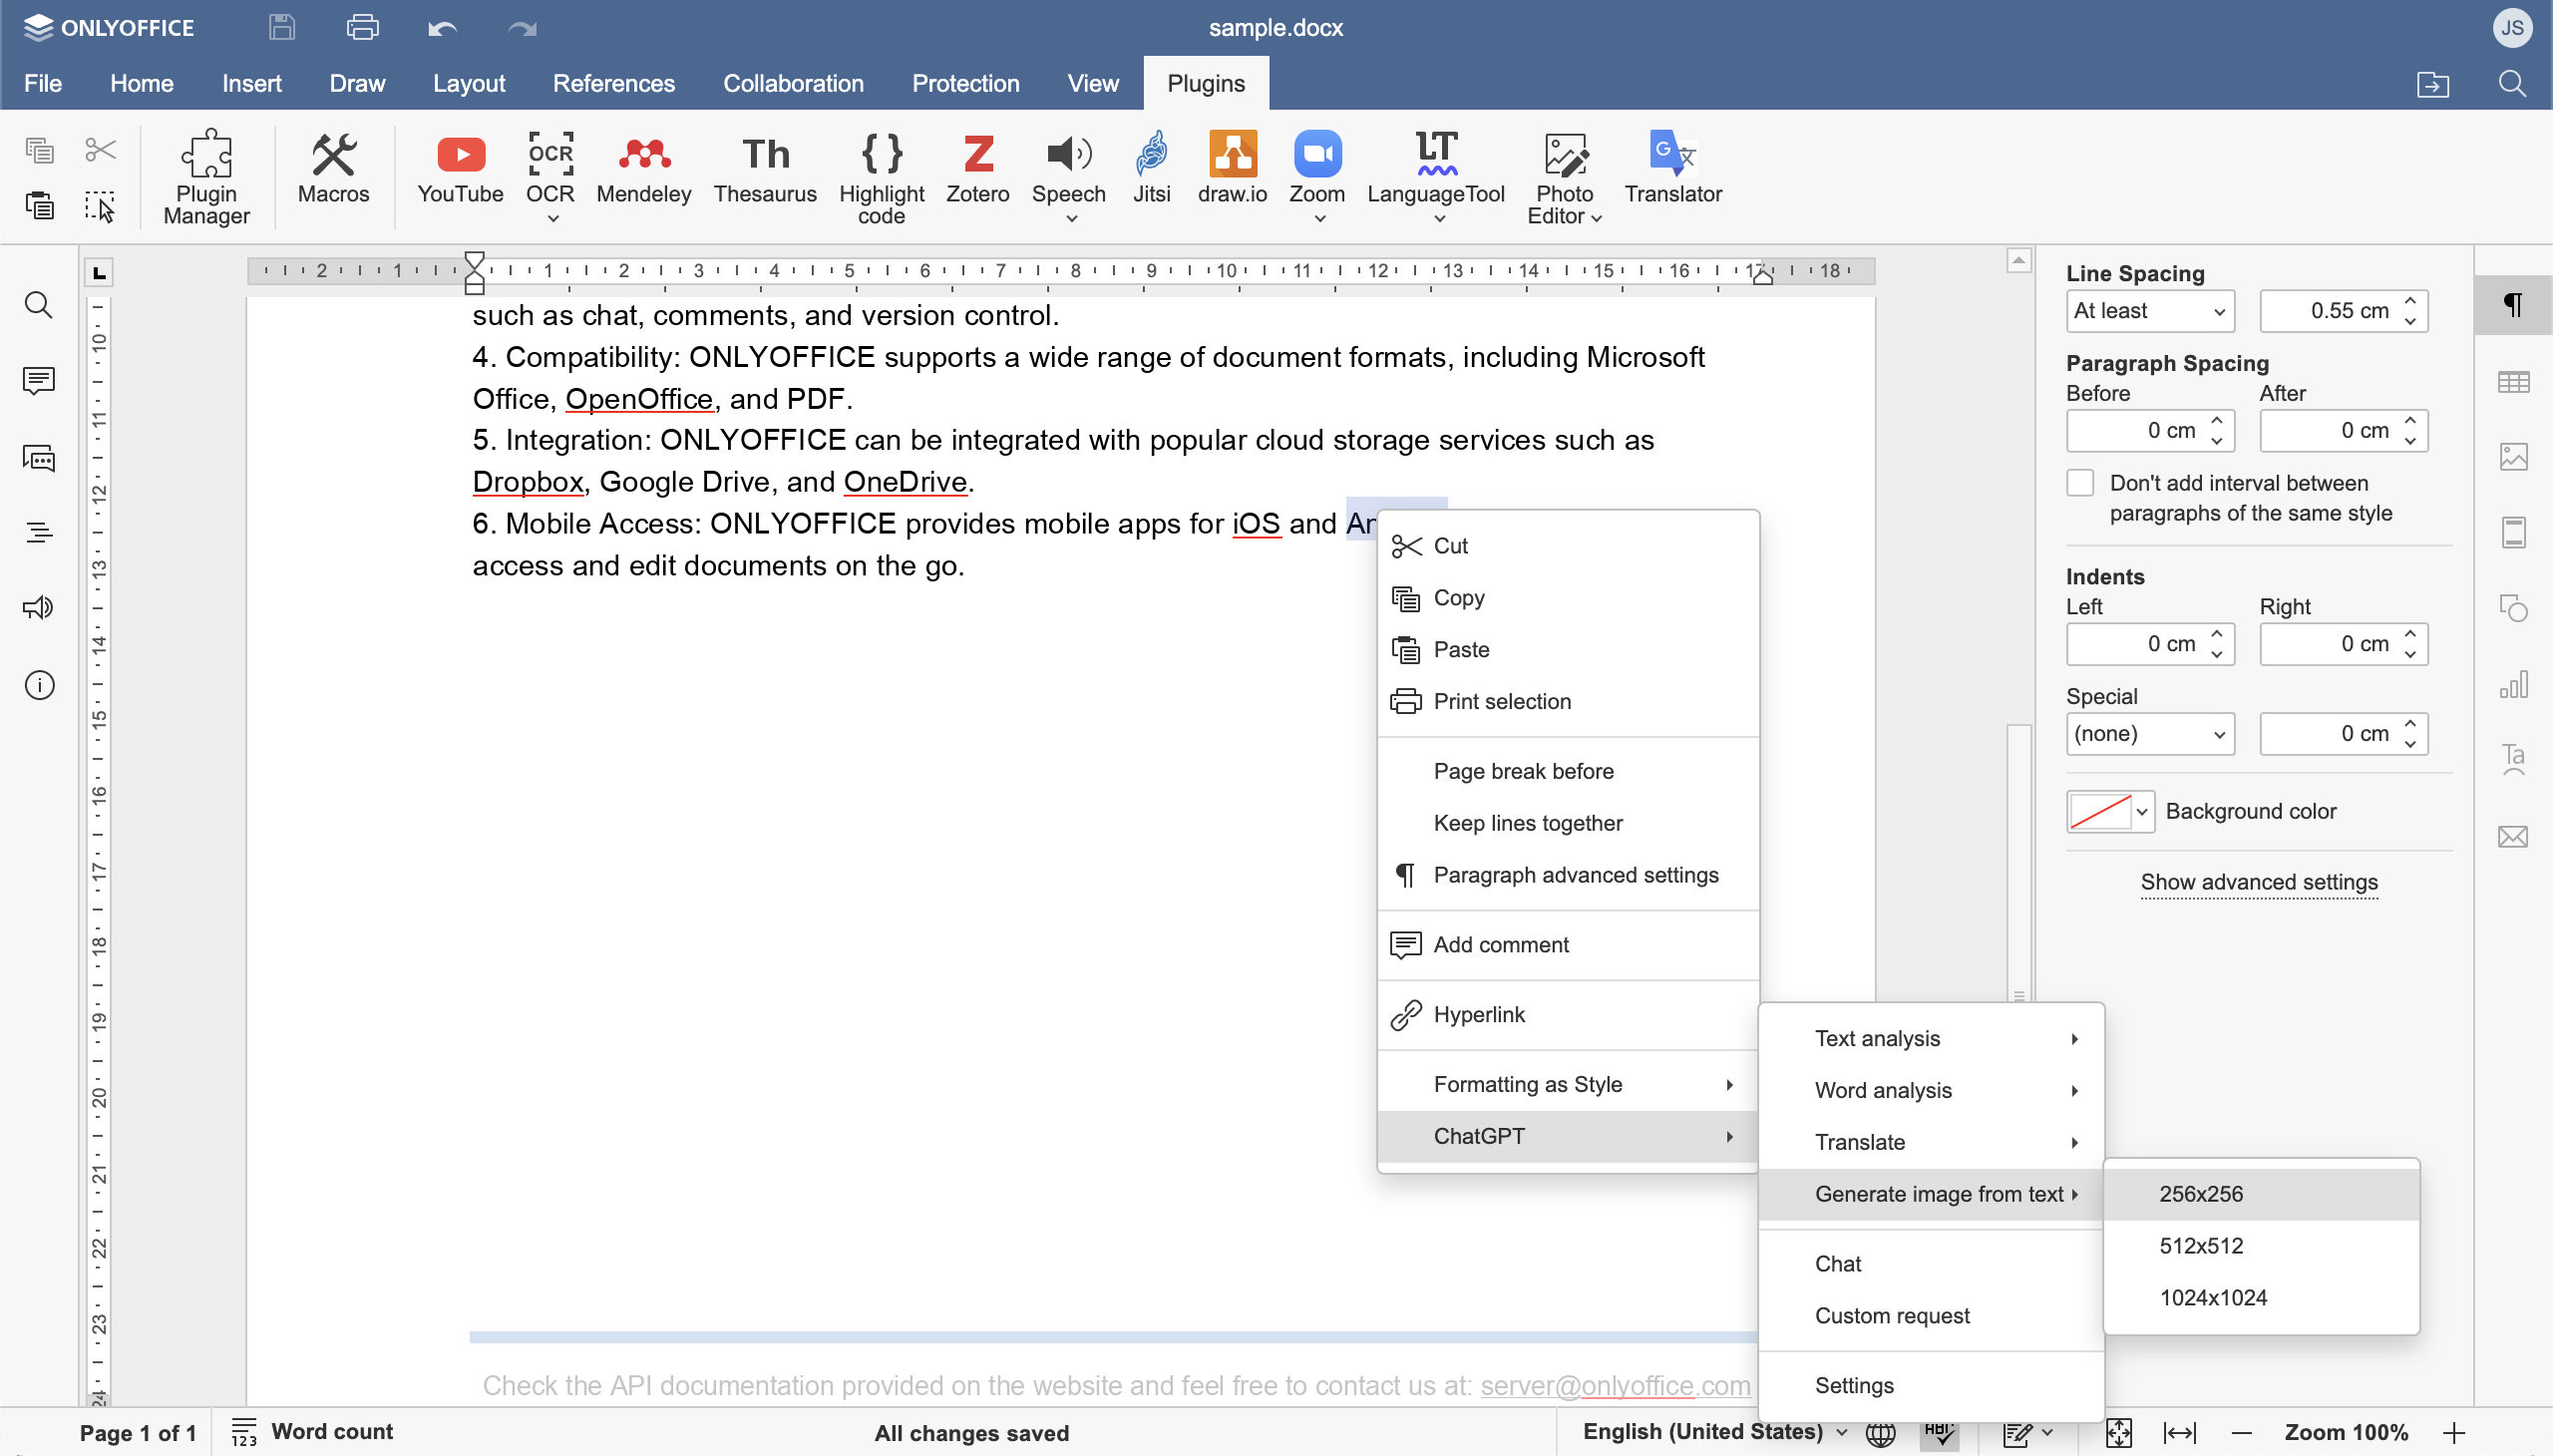Toggle Fit to page in status bar
2553x1456 pixels.
(x=2118, y=1433)
